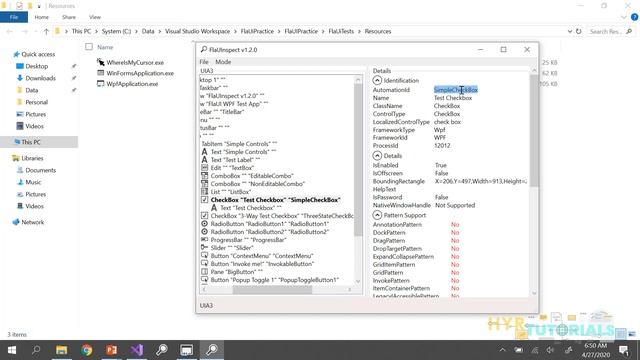Expand the Explorer ribbon chevron
The height and width of the screenshot is (360, 640).
624,17
